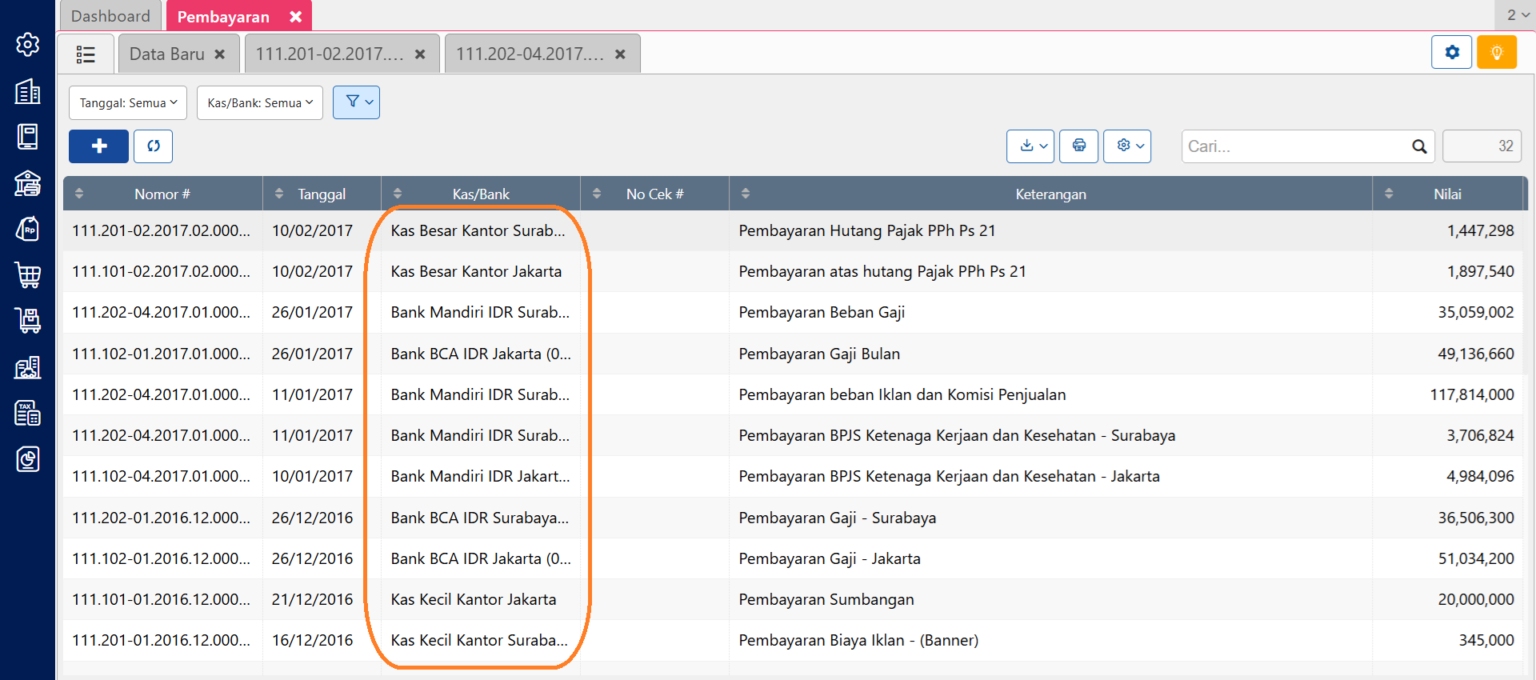Screen dimensions: 1536x680
Task: Click the Kas & Bank sidebar icon
Action: tap(27, 183)
